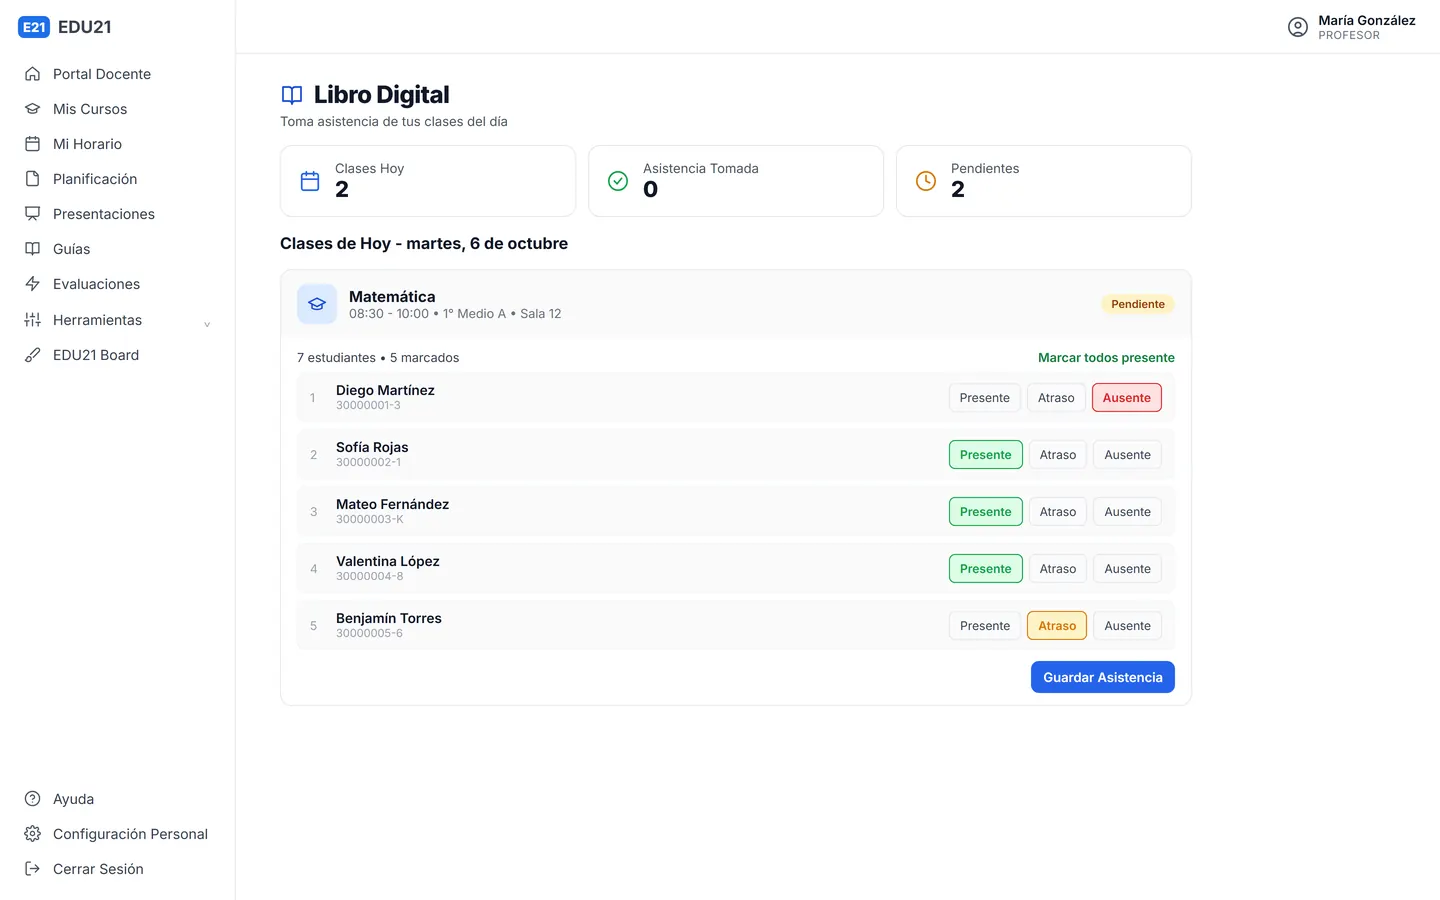Click the Cerrar Sesión logout icon
This screenshot has height=900, width=1440.
click(33, 869)
